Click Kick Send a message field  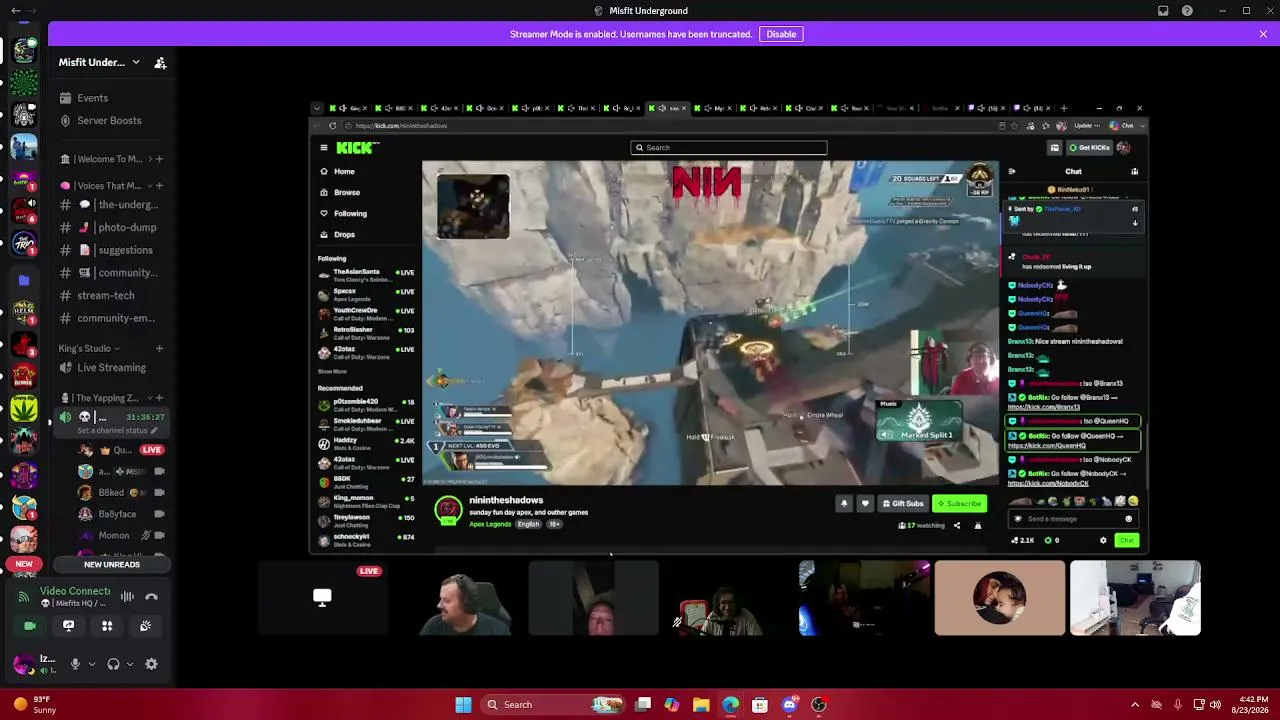point(1072,519)
